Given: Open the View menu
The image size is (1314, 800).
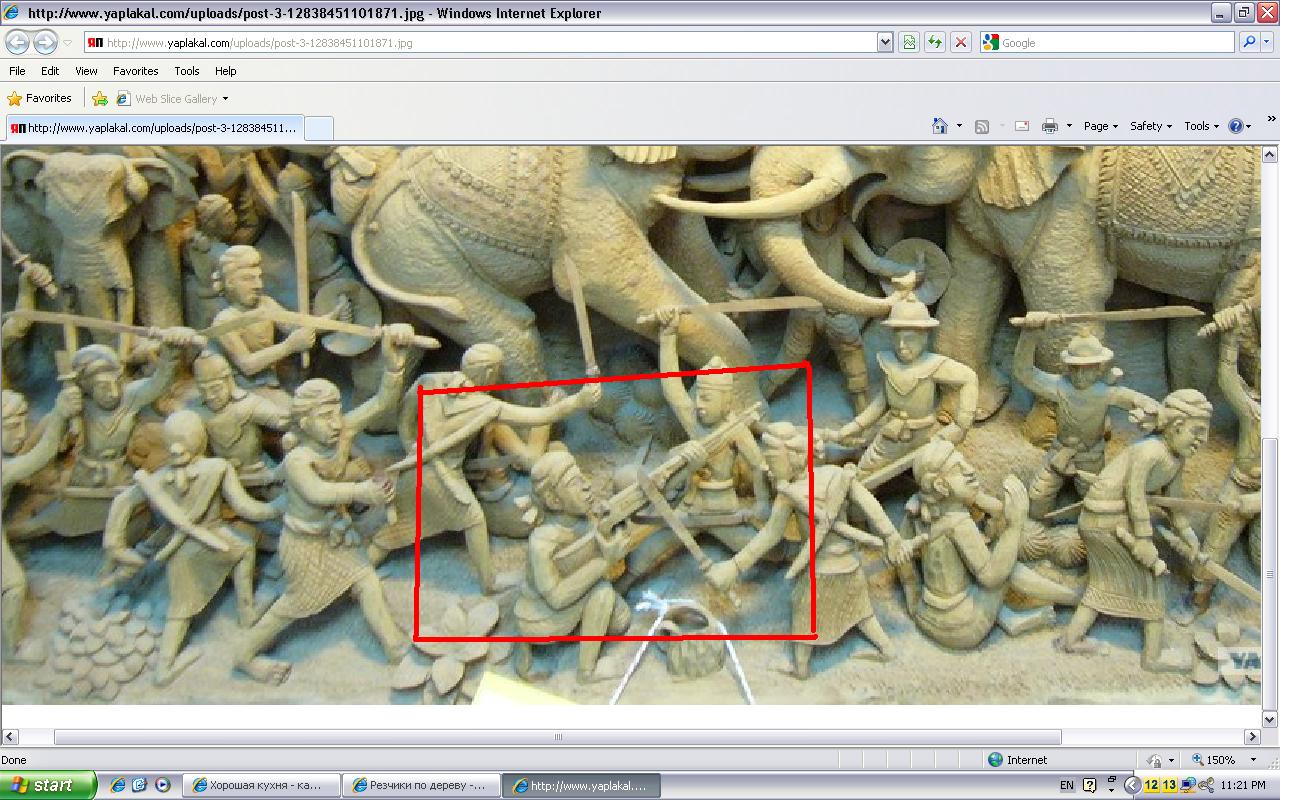Looking at the screenshot, I should click(86, 71).
